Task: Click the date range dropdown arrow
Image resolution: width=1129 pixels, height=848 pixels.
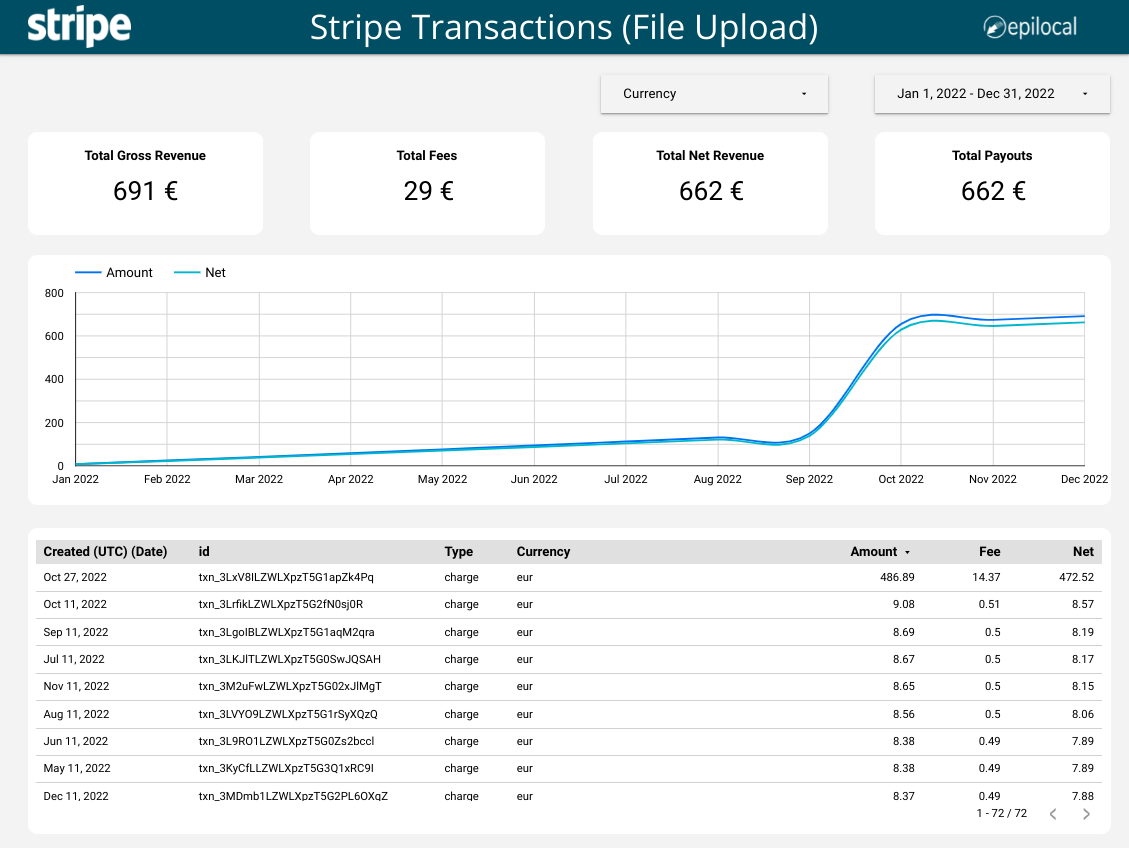Action: [x=1085, y=94]
